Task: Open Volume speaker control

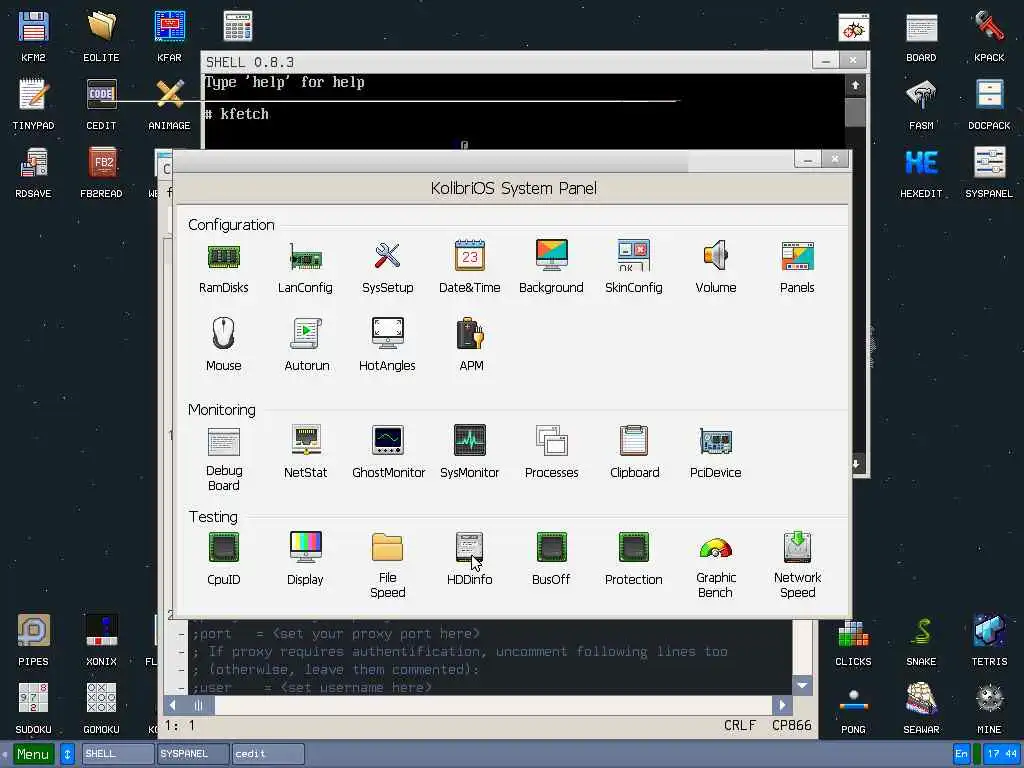Action: click(716, 267)
